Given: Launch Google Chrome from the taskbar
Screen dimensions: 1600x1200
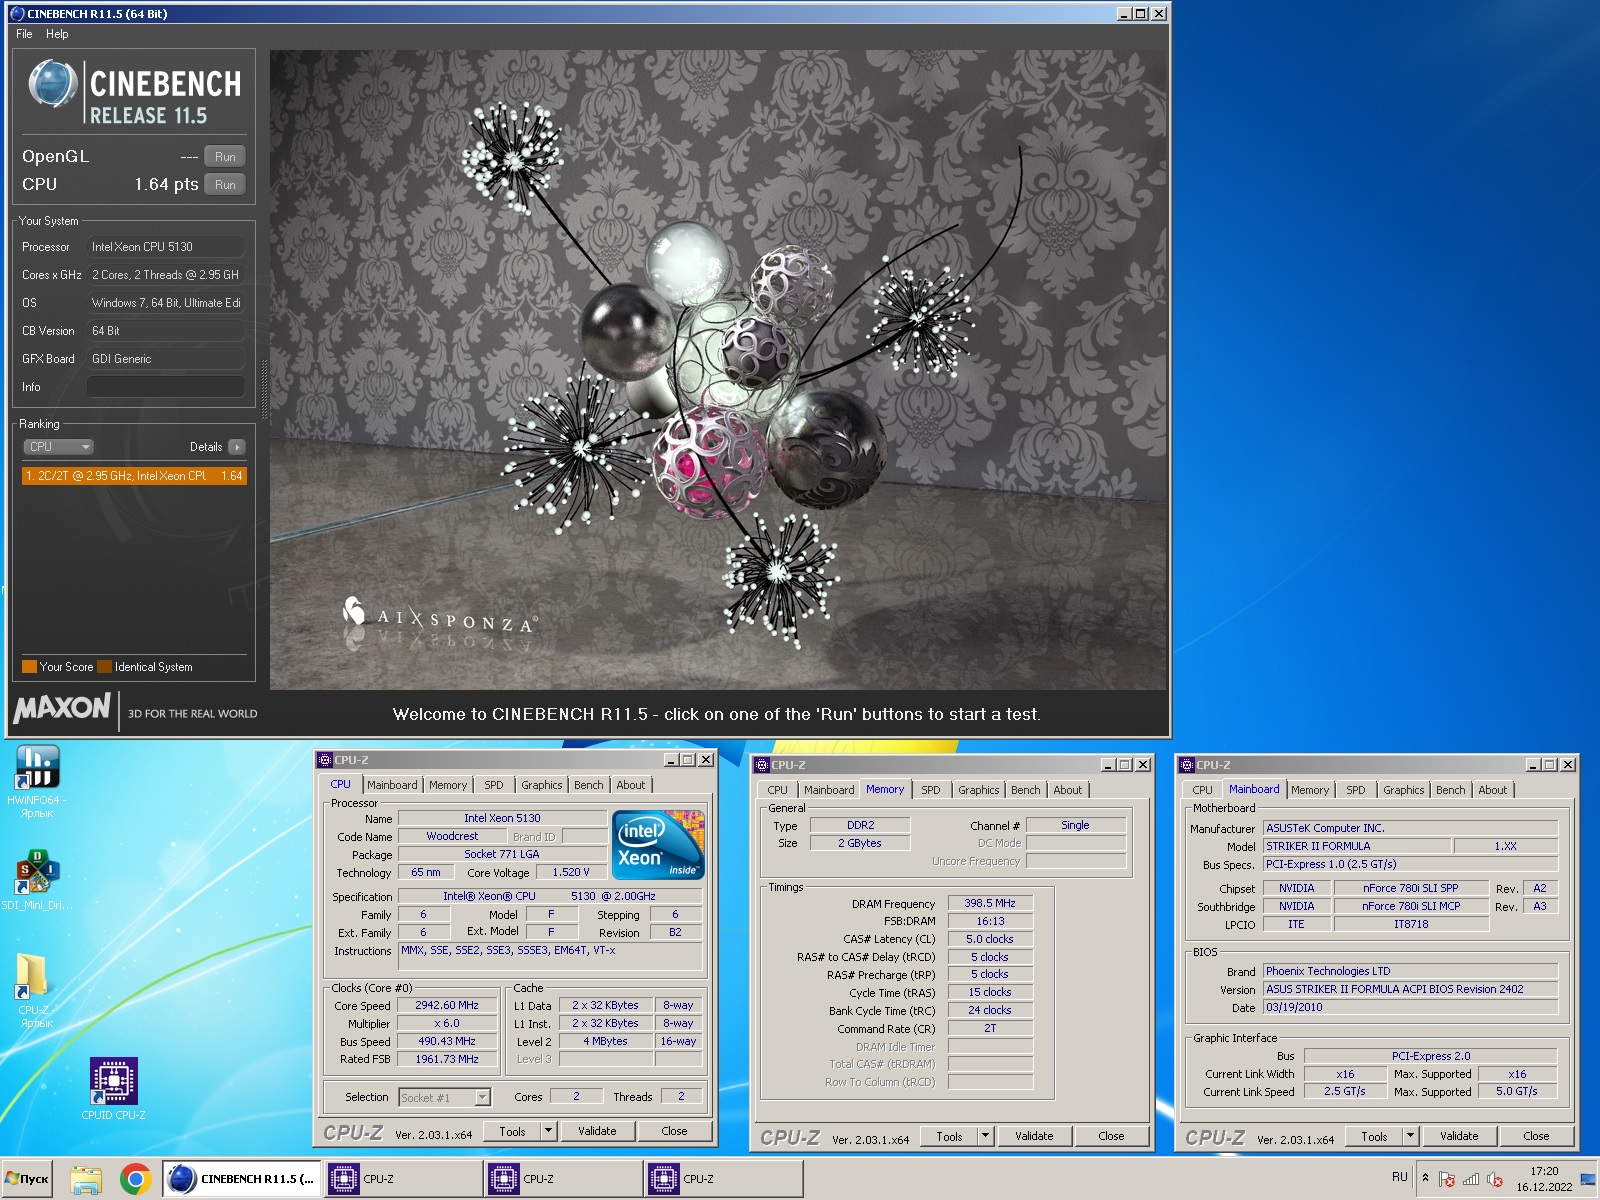Looking at the screenshot, I should coord(135,1179).
